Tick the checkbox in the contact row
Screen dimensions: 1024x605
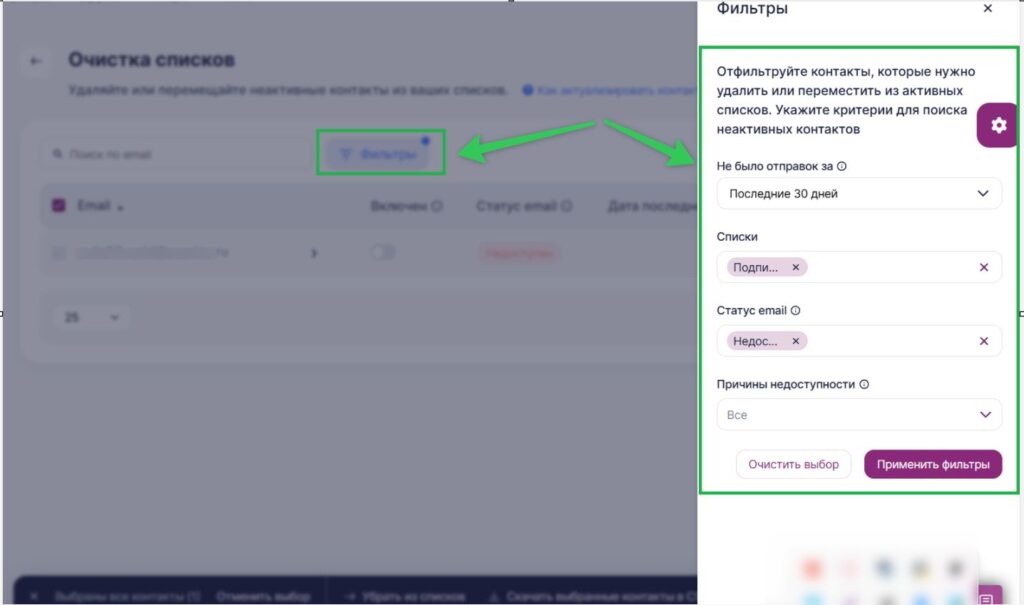pos(59,253)
